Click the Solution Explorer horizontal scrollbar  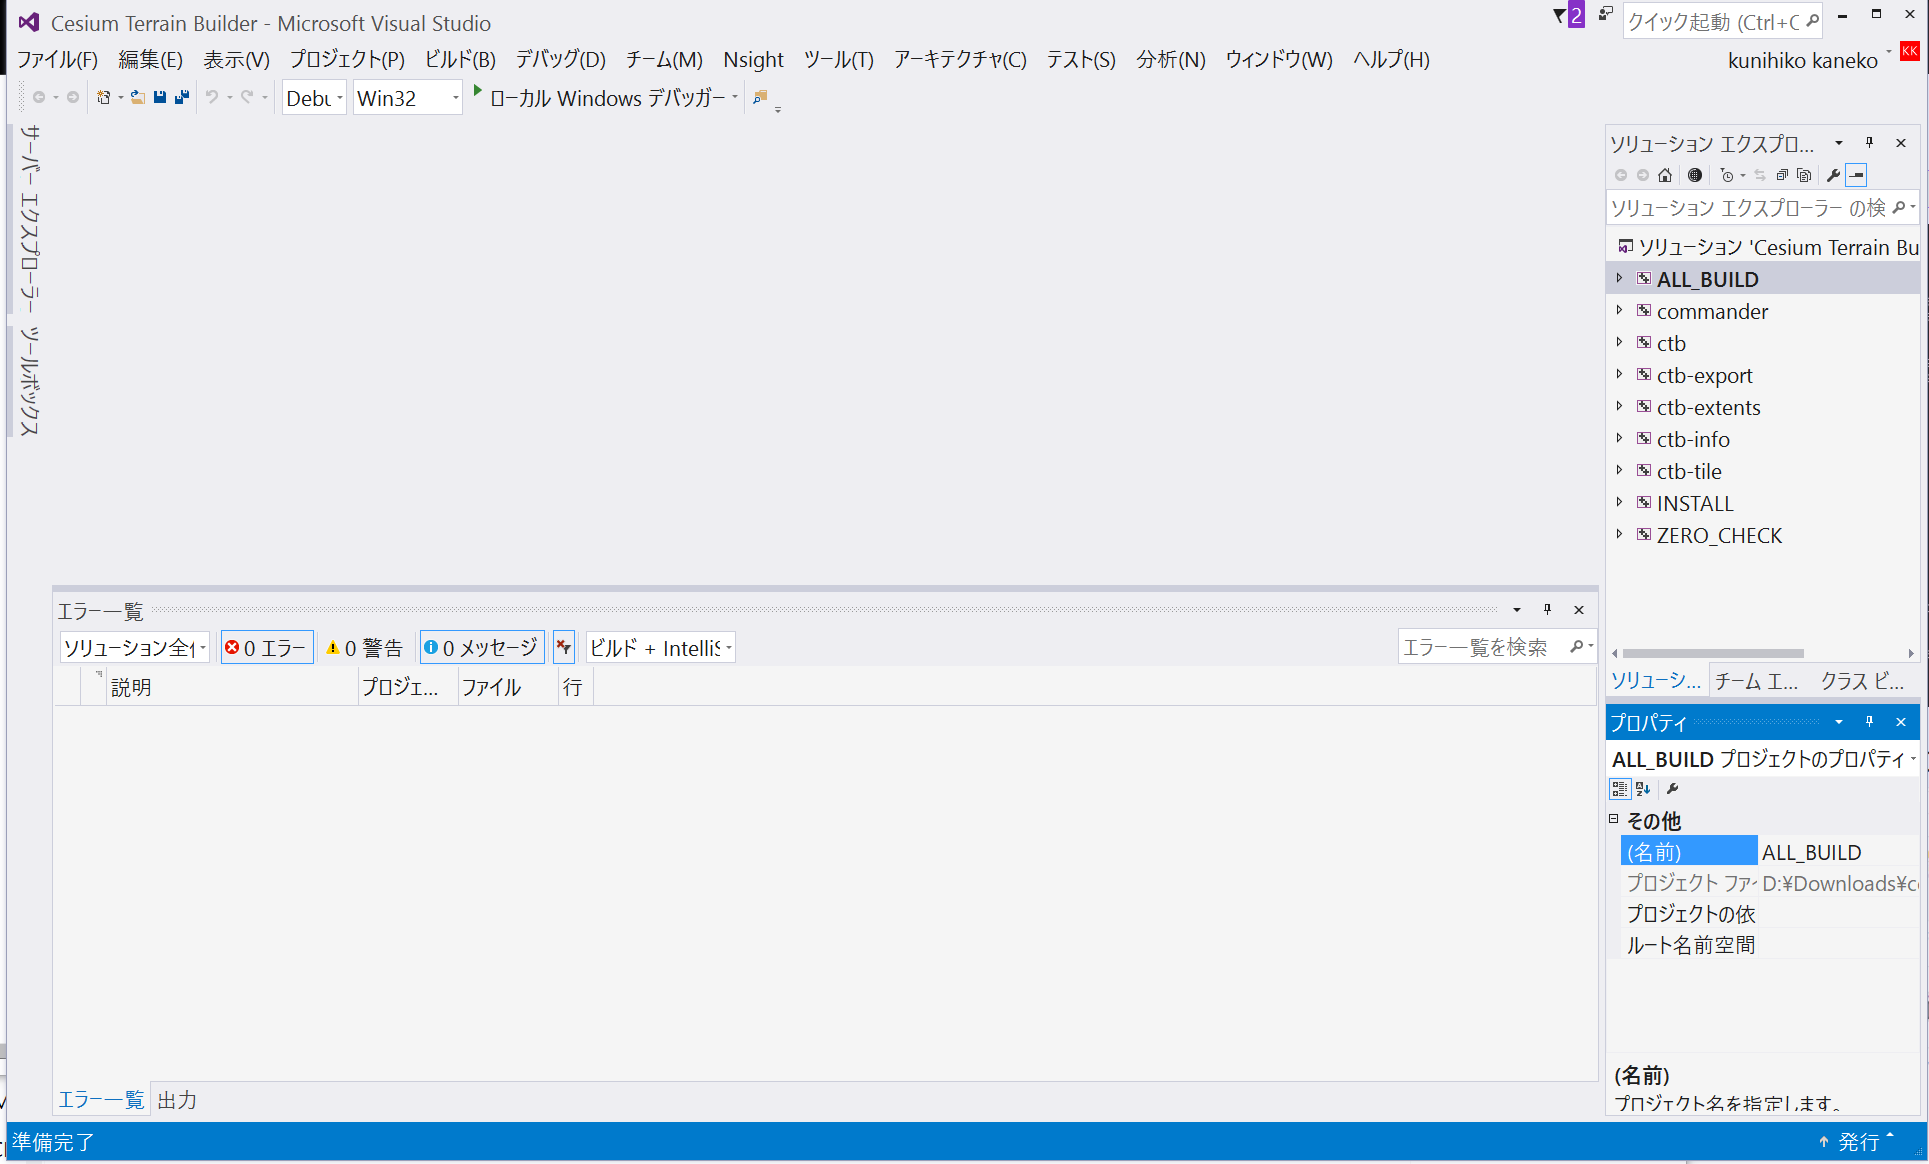(1714, 654)
